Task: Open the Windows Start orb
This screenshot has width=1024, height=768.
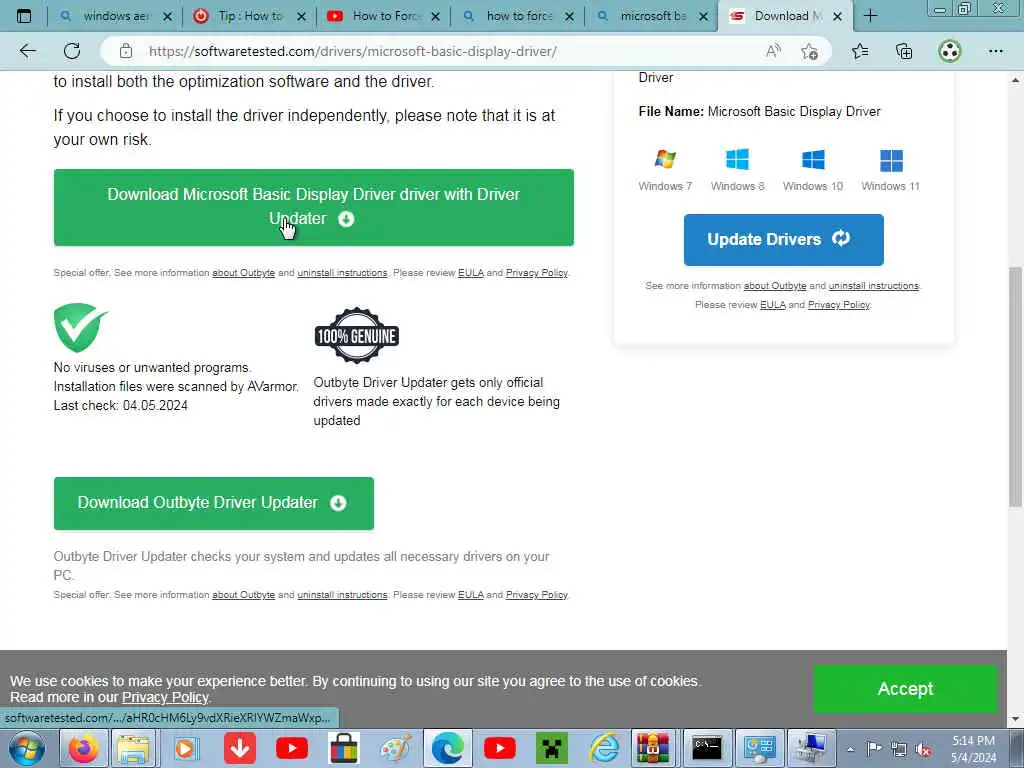Action: (27, 748)
